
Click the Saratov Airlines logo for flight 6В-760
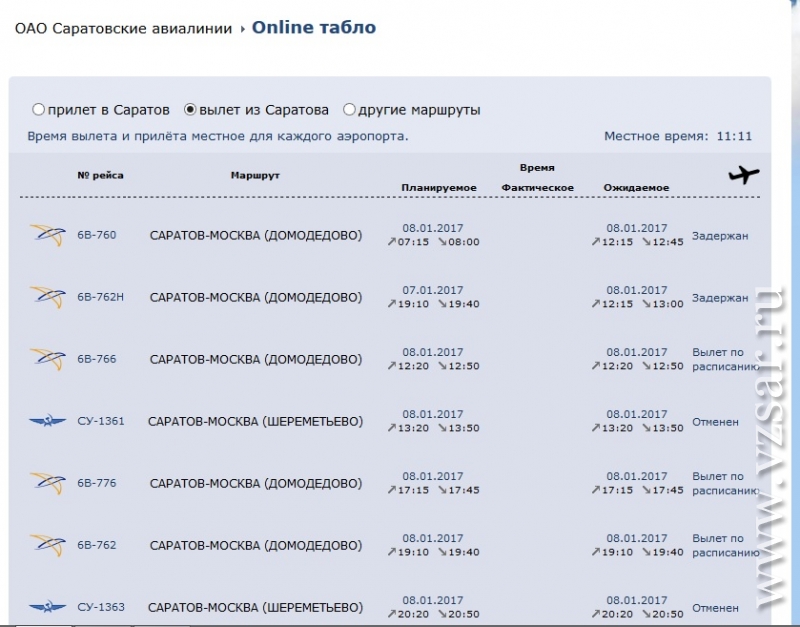[x=47, y=235]
